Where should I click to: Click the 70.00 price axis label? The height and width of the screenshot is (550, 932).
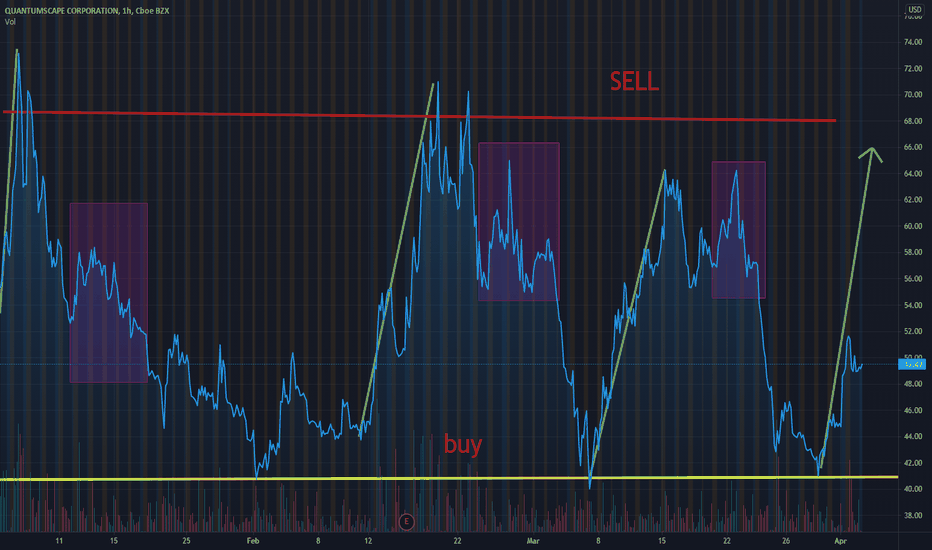pos(913,95)
